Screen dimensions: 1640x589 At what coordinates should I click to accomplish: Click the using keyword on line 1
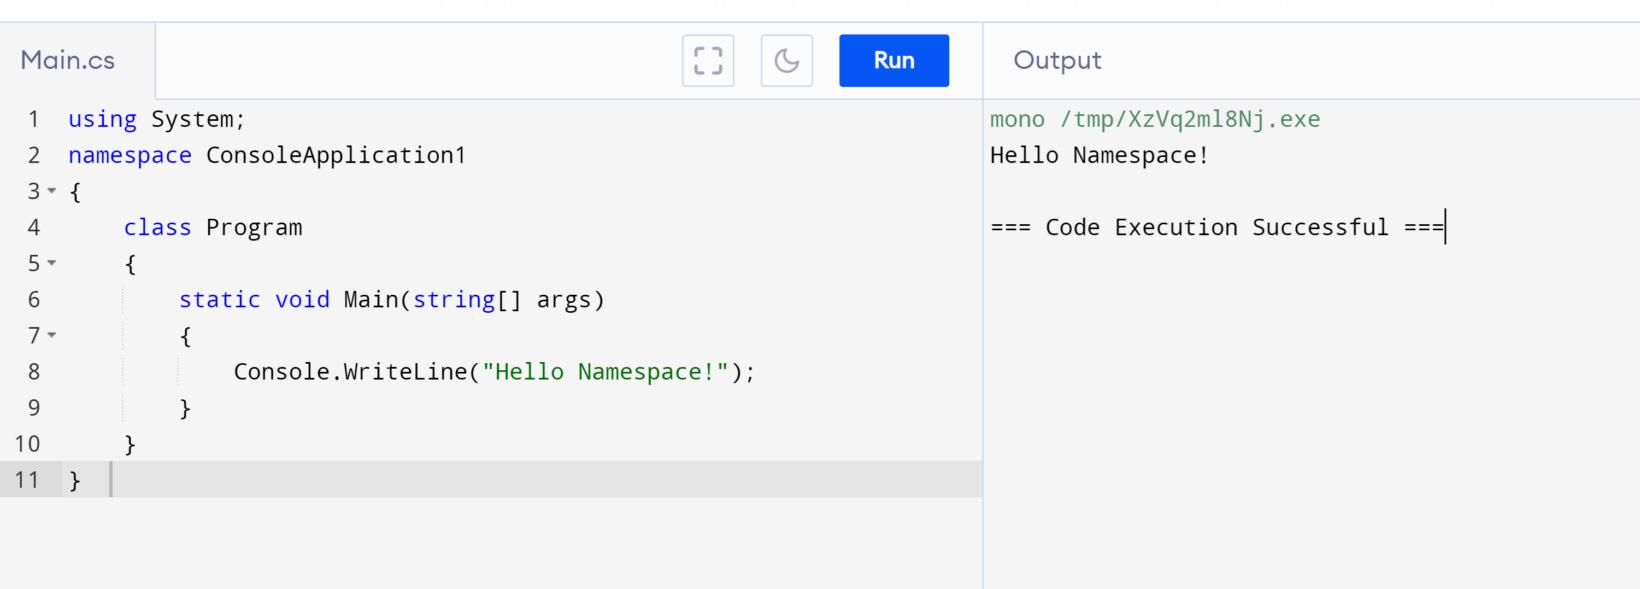(x=102, y=120)
